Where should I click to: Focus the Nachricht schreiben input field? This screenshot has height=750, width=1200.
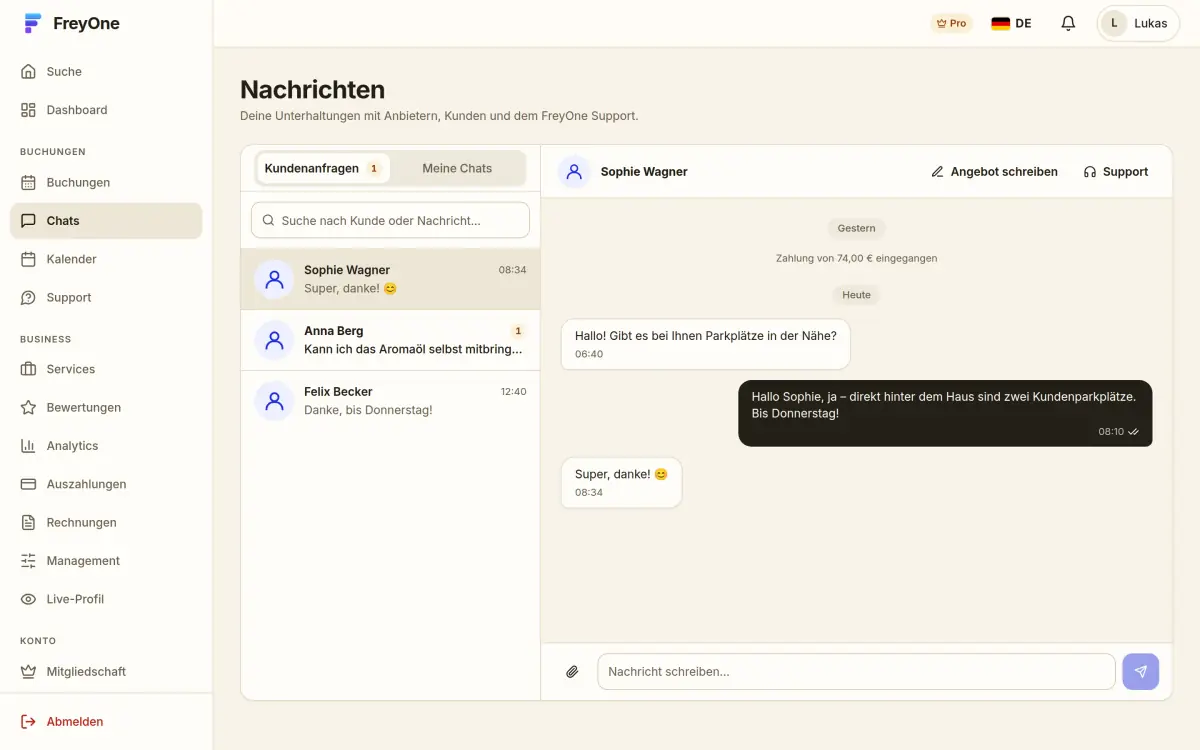pos(856,672)
